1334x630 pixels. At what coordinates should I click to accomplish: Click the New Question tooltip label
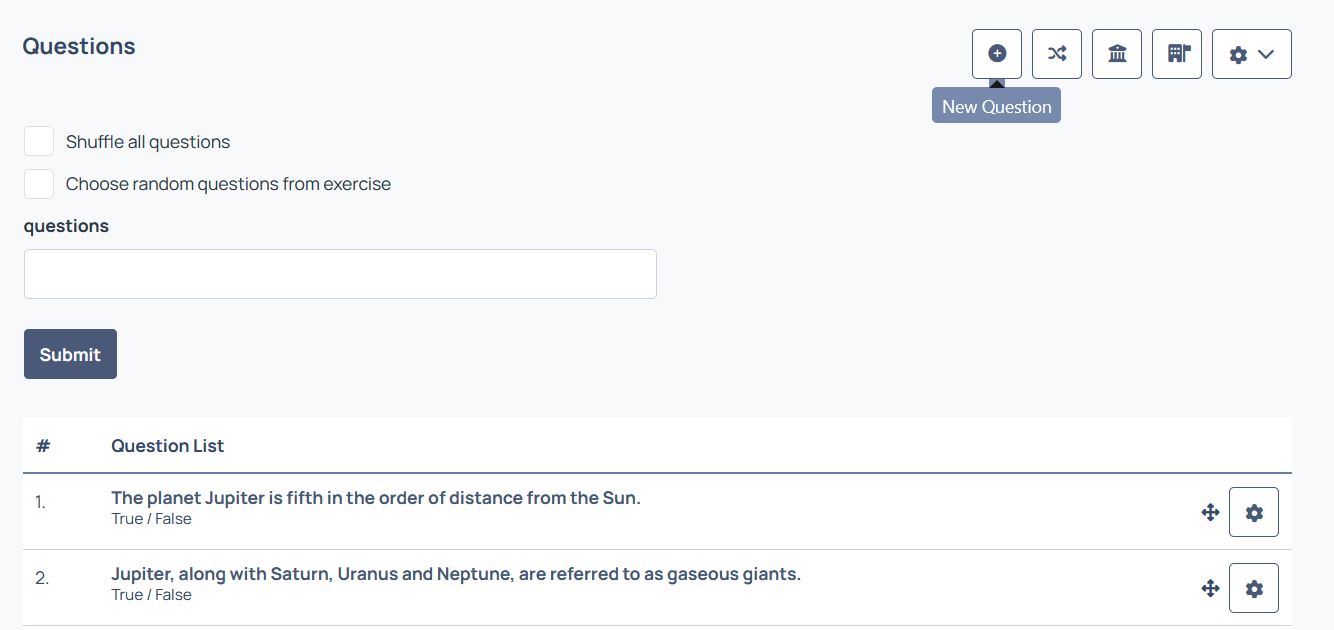tap(996, 106)
